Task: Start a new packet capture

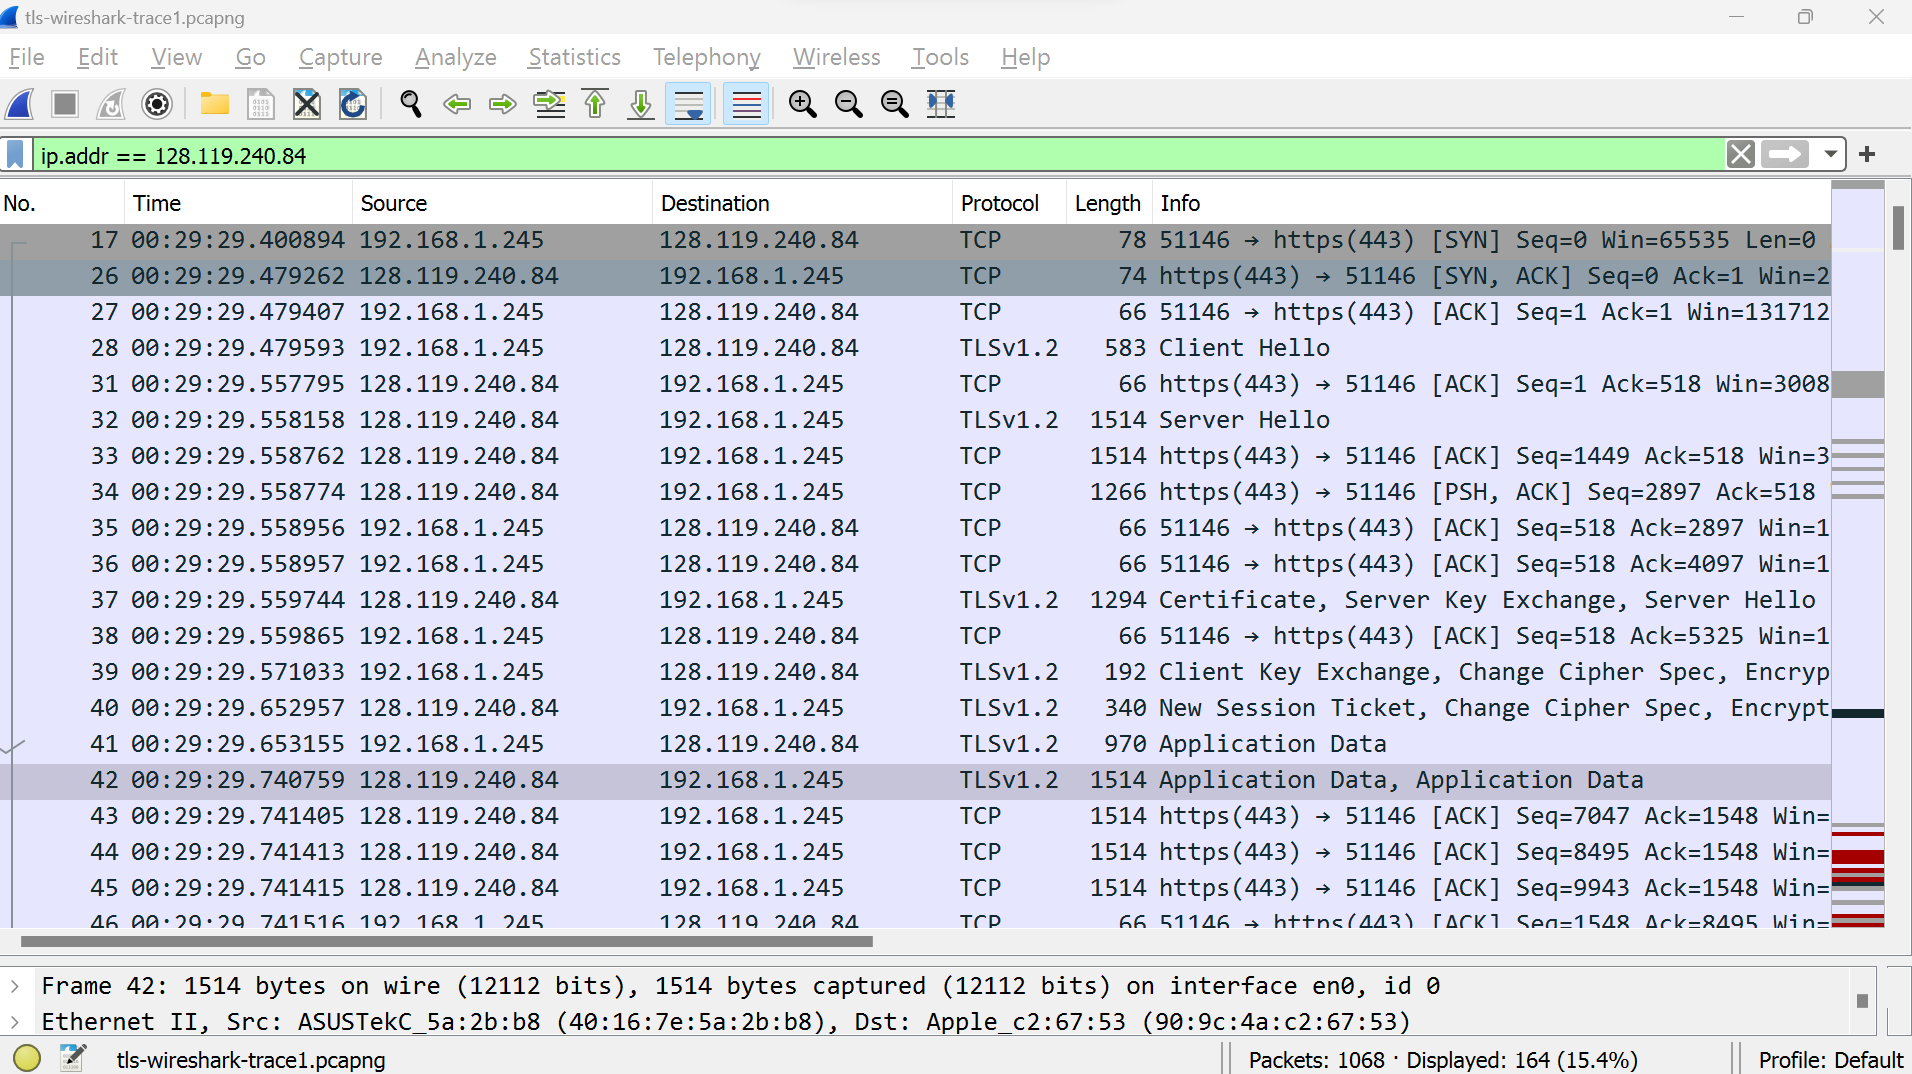Action: 19,104
